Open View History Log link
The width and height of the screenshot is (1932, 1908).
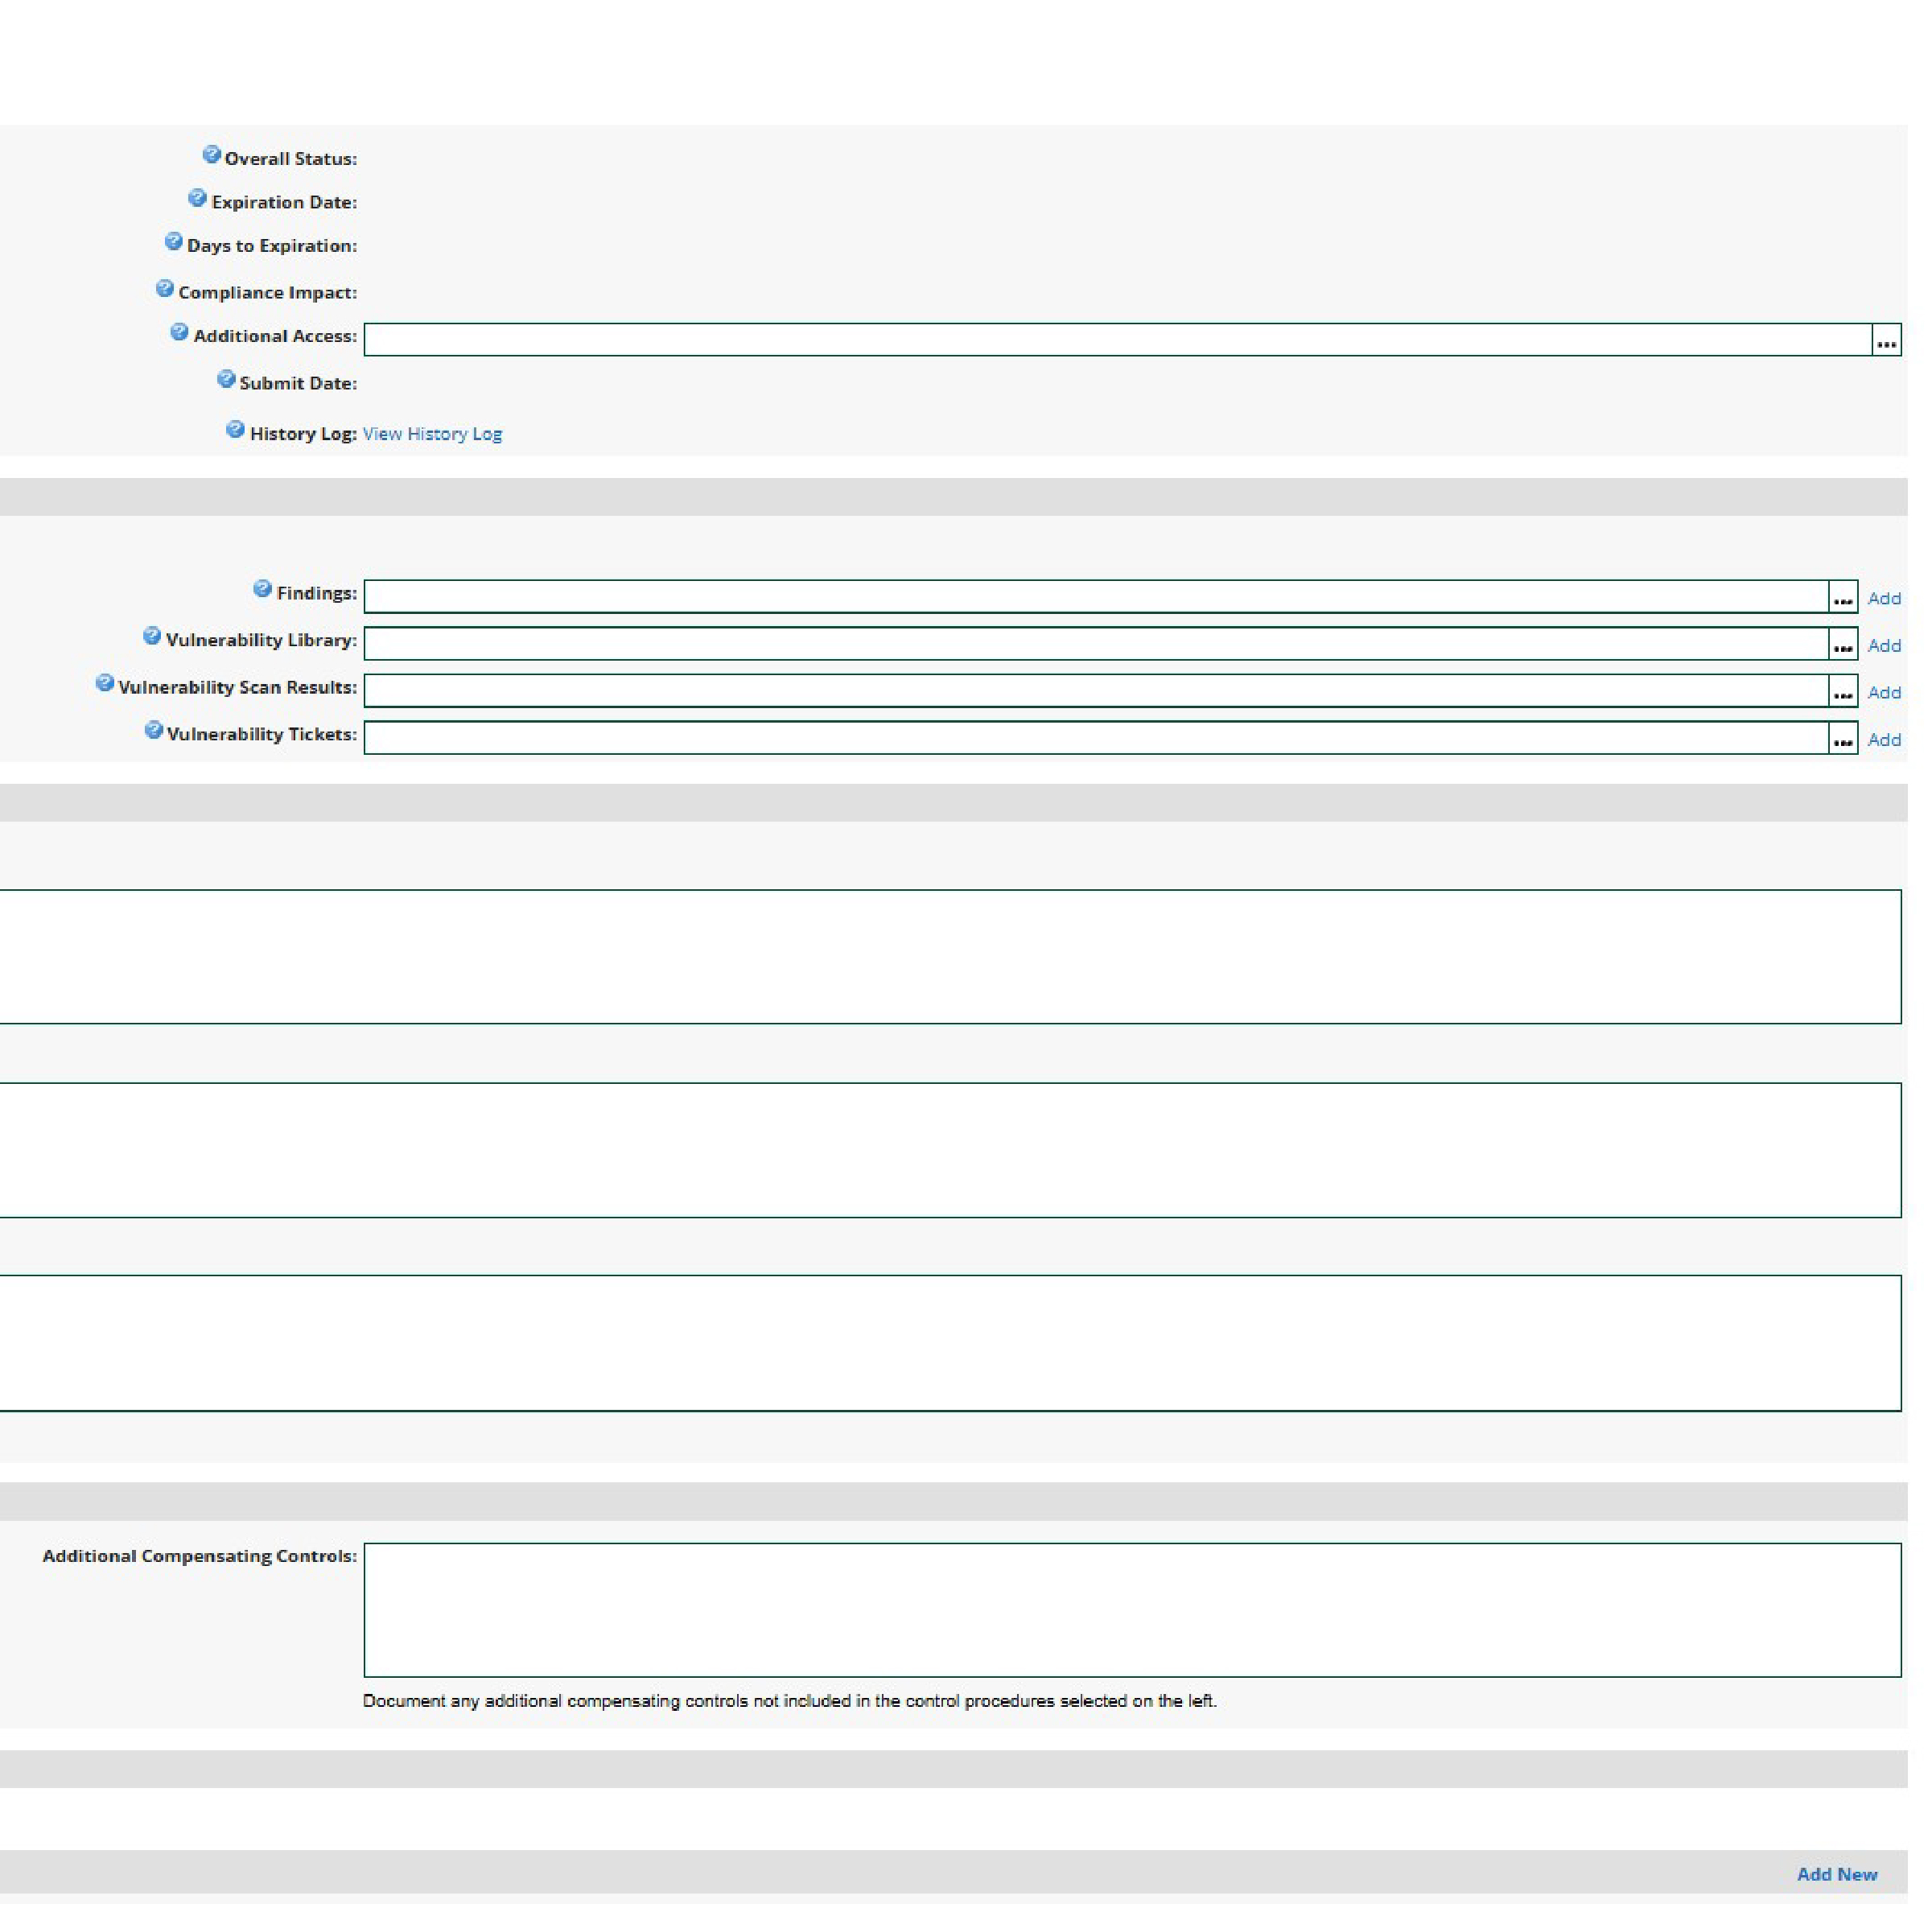(432, 434)
